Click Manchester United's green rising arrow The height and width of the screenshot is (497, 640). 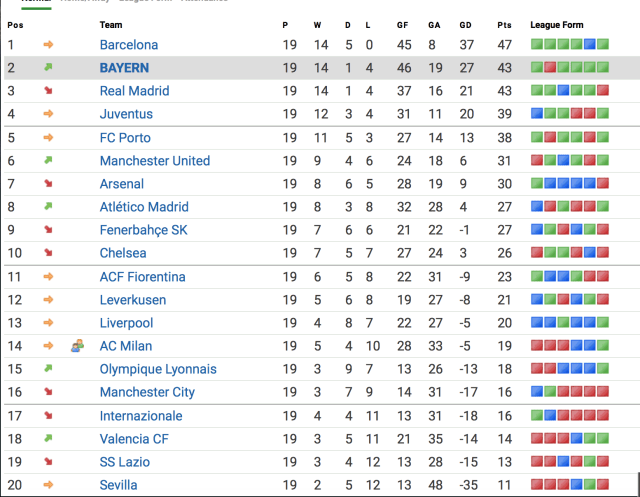click(x=48, y=160)
